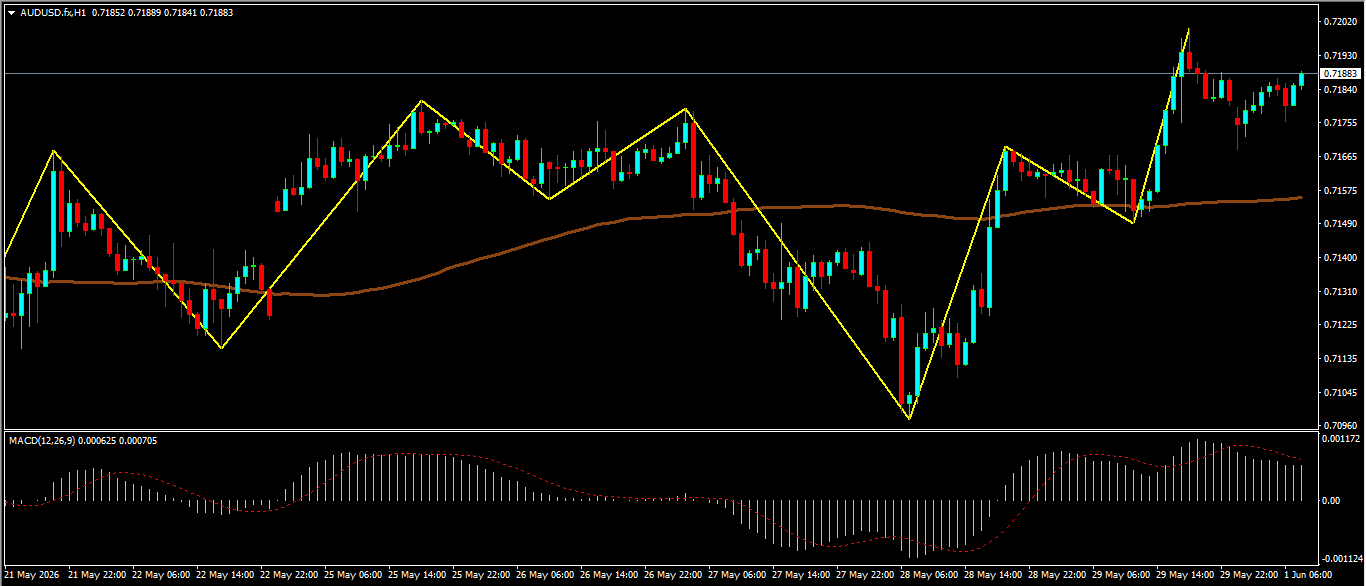Click the 28 May 06:00 time label
1366x586 pixels.
point(930,575)
